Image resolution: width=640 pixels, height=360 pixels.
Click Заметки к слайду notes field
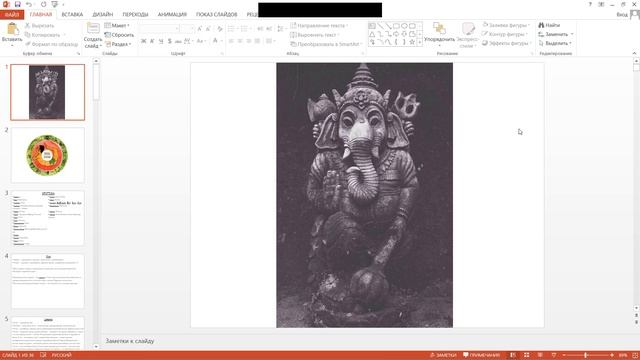(130, 341)
